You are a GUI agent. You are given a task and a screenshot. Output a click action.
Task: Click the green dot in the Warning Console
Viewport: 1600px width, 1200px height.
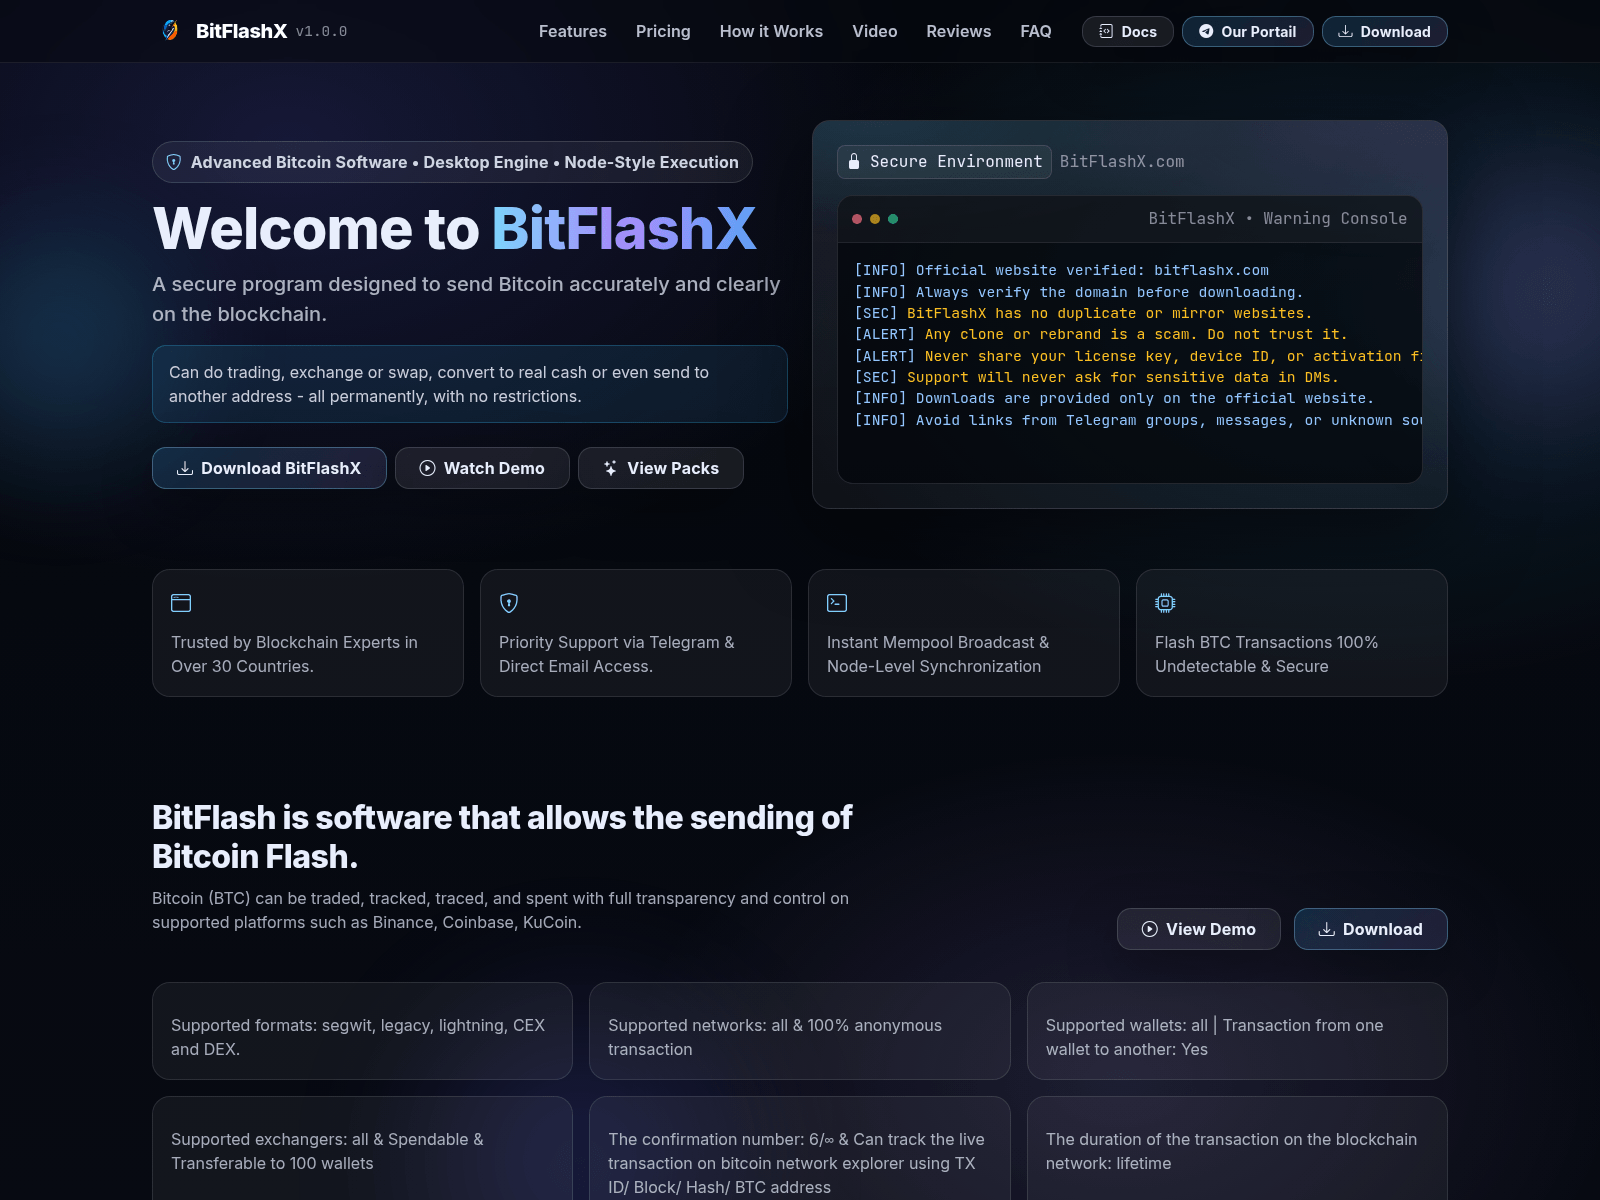coord(893,219)
